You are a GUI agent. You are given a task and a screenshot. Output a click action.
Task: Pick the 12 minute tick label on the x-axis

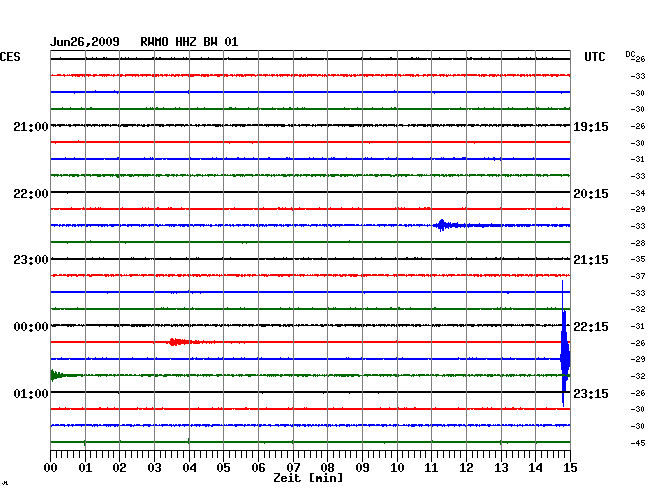click(466, 468)
